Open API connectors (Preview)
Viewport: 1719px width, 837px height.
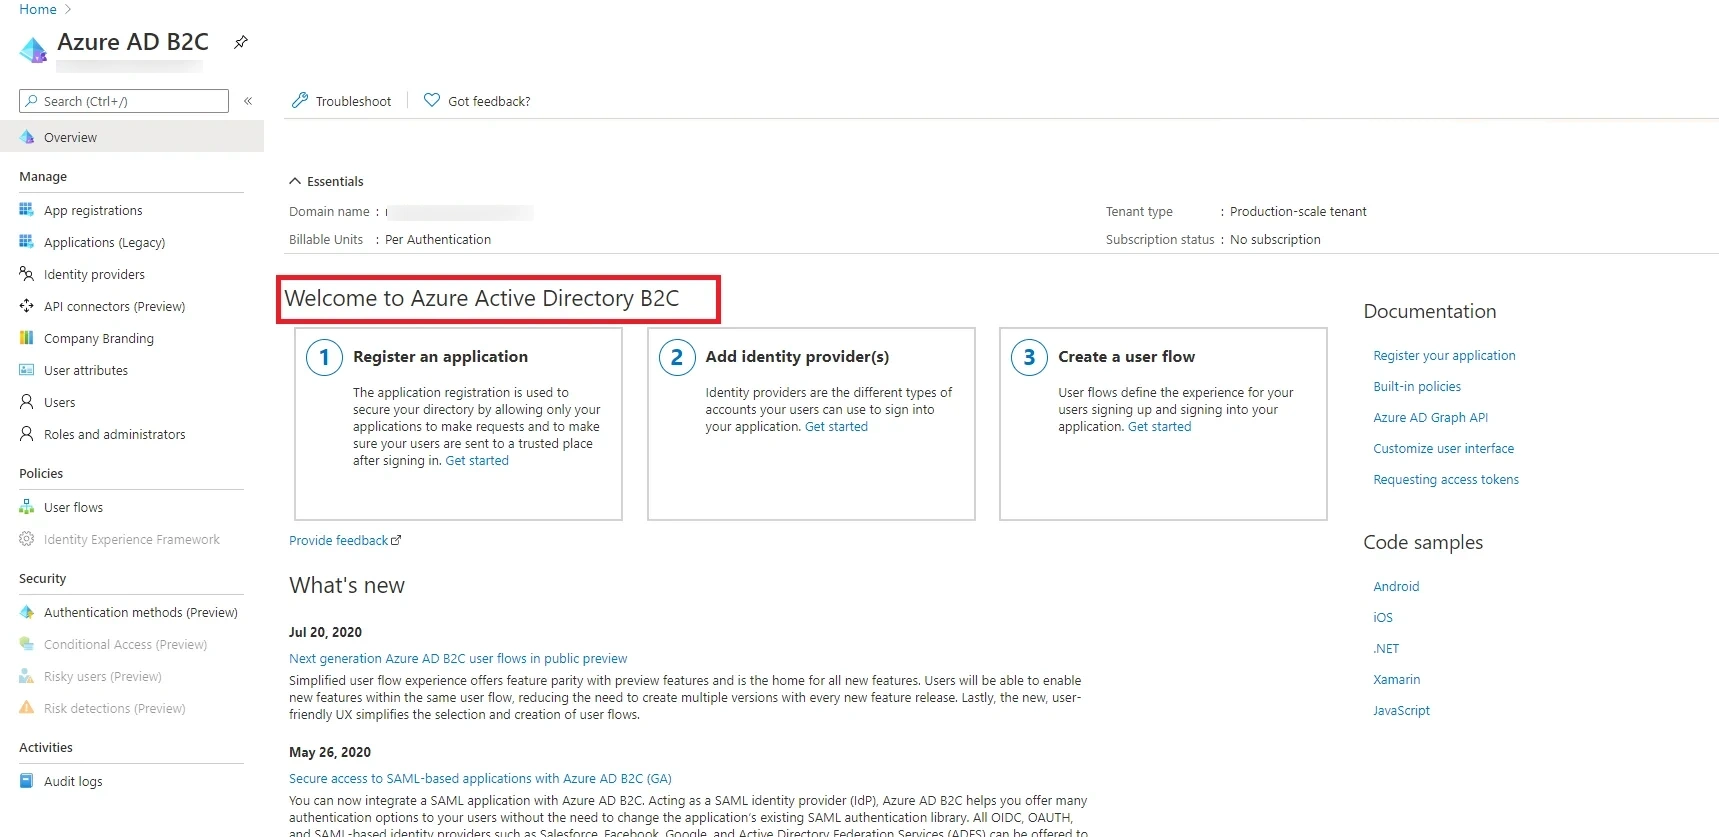click(x=114, y=306)
